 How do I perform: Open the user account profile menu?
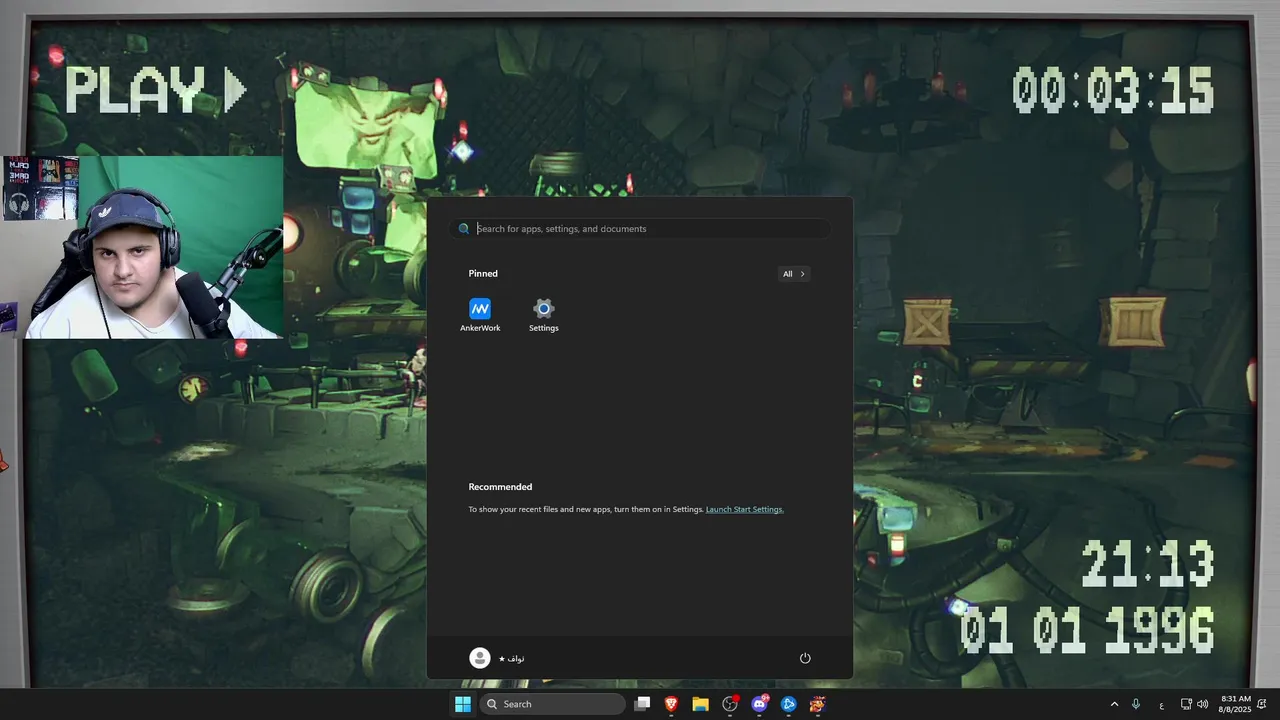[497, 658]
